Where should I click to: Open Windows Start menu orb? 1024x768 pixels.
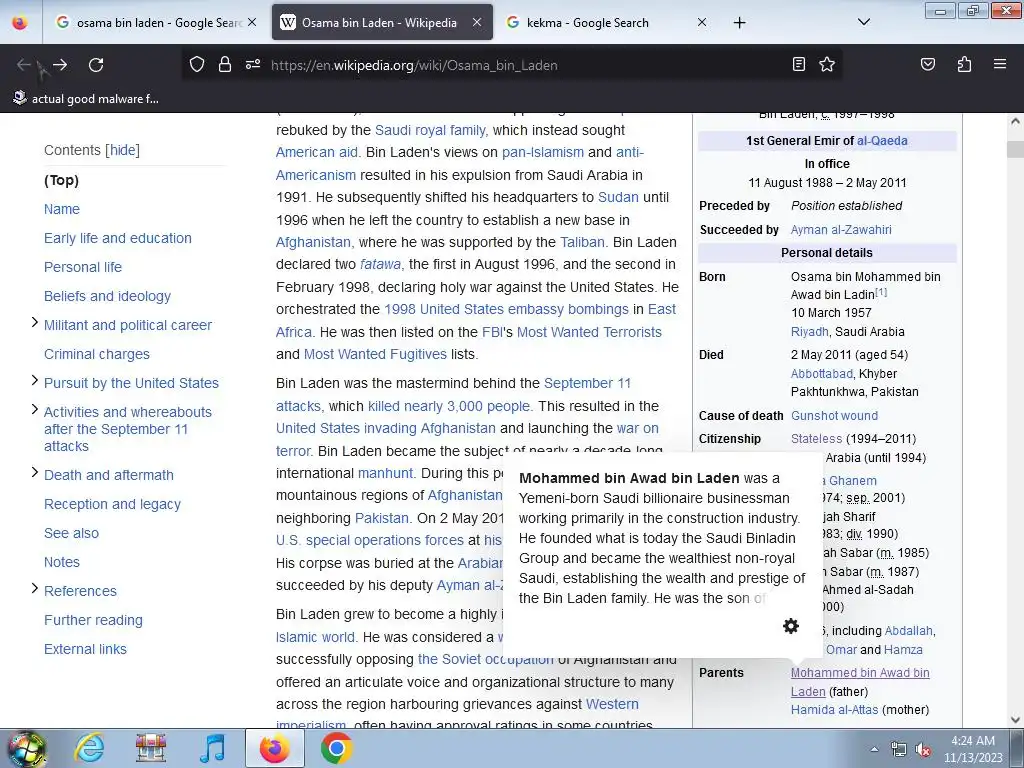coord(25,748)
